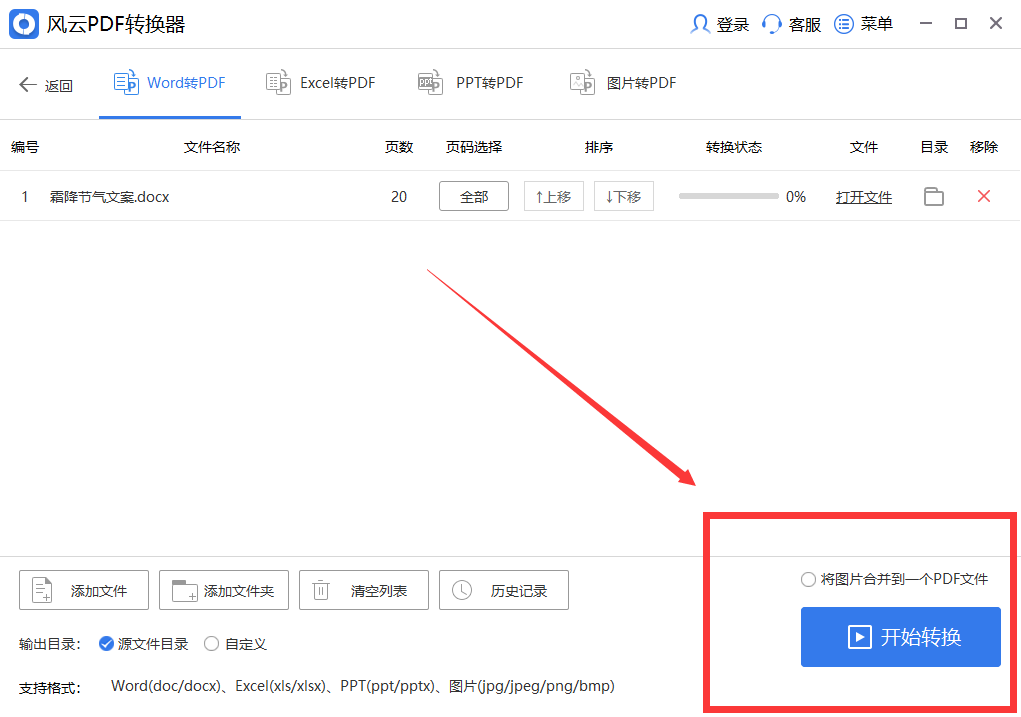The height and width of the screenshot is (717, 1021).
Task: Move the file up with ↑上移
Action: click(553, 196)
